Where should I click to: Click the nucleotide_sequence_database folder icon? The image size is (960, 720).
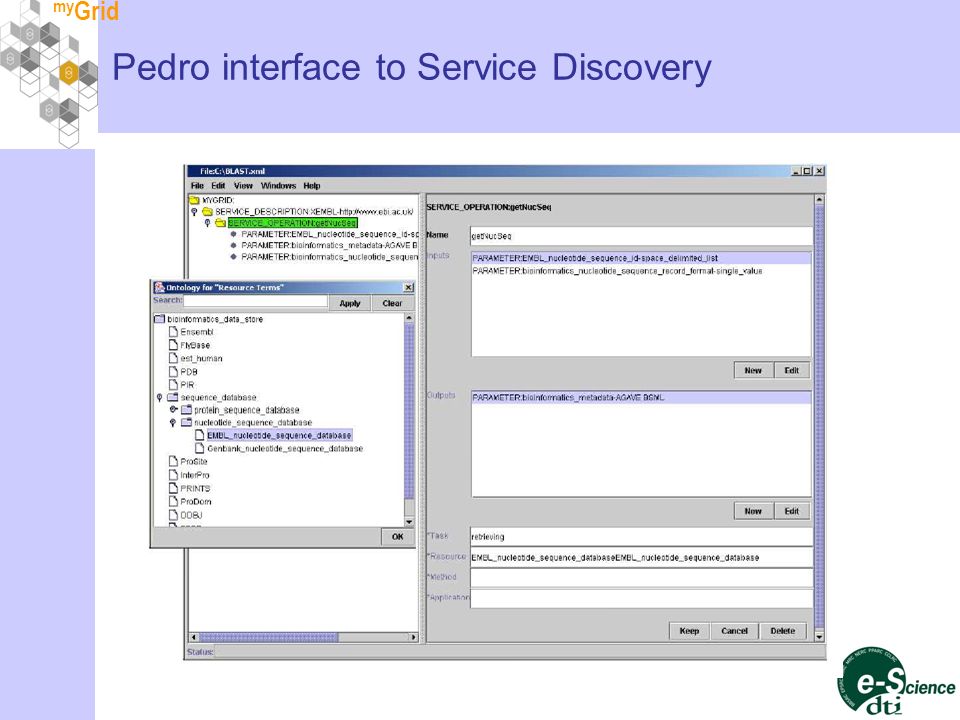tap(186, 422)
